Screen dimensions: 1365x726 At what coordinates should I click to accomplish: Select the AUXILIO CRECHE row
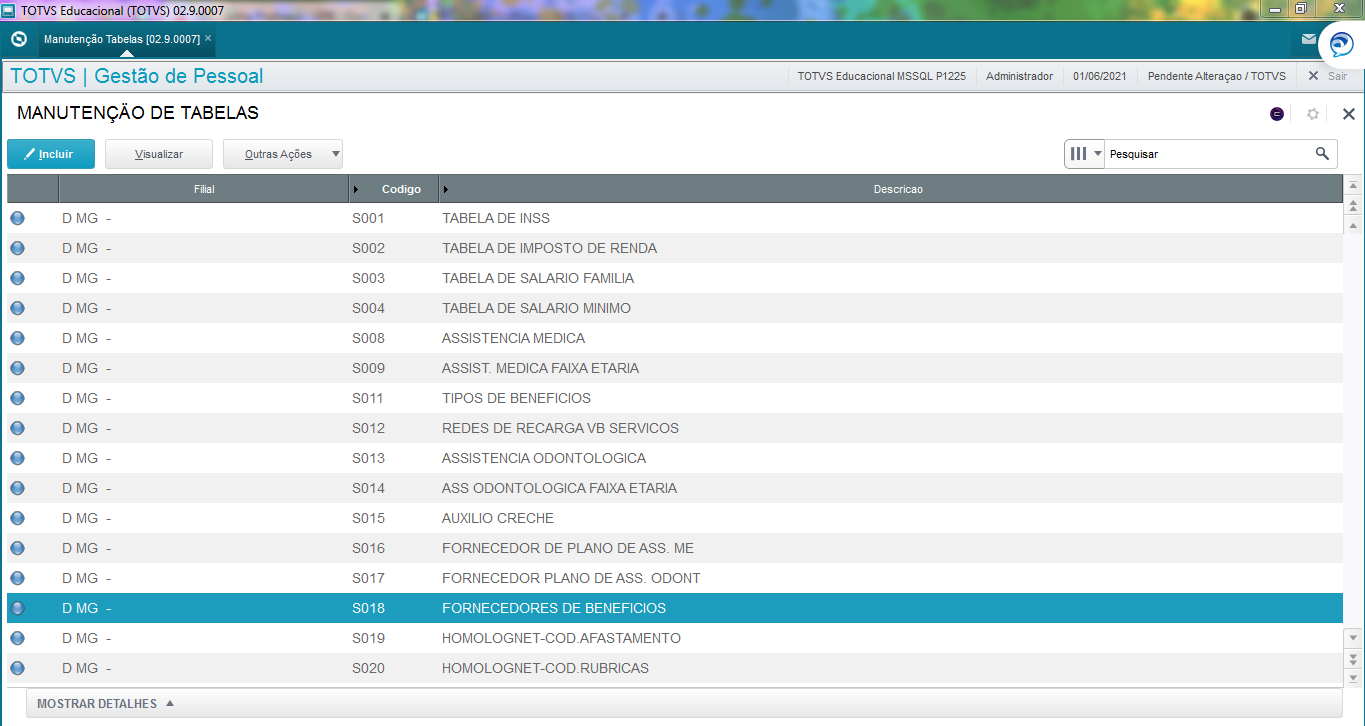pyautogui.click(x=675, y=518)
